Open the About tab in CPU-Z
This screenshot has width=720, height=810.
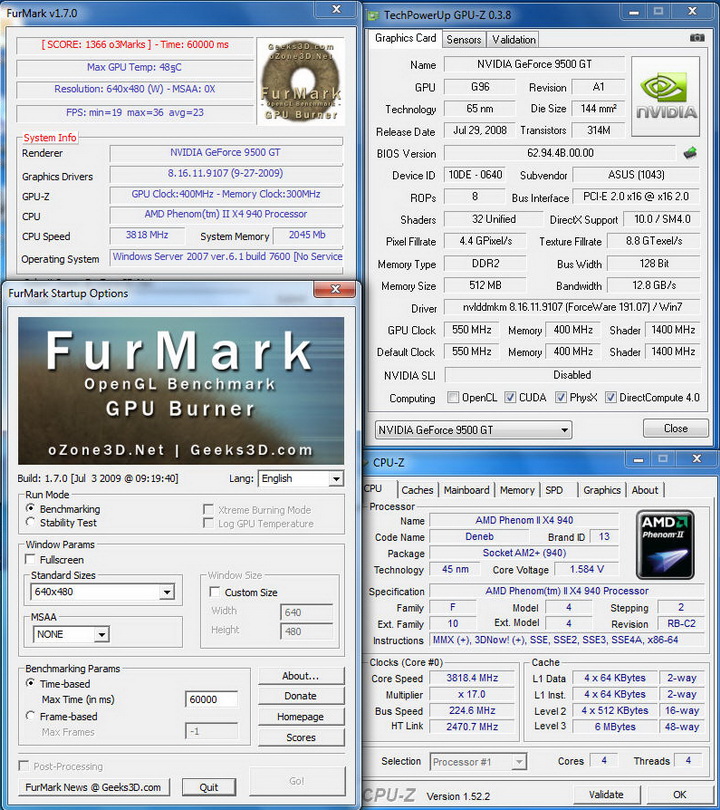pos(645,490)
